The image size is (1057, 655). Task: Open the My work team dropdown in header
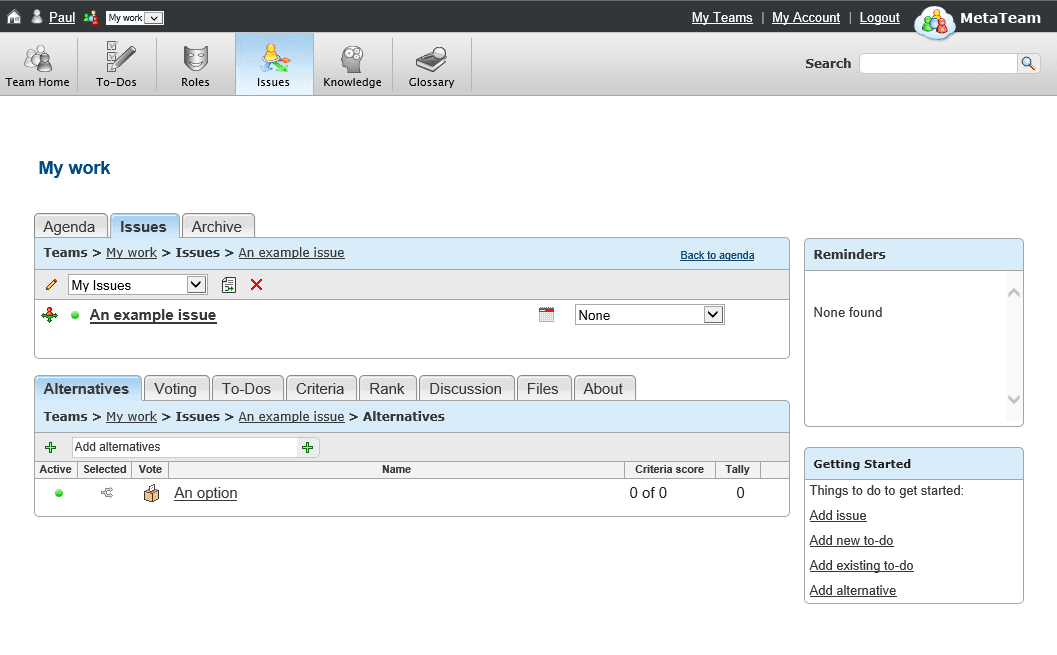click(135, 18)
